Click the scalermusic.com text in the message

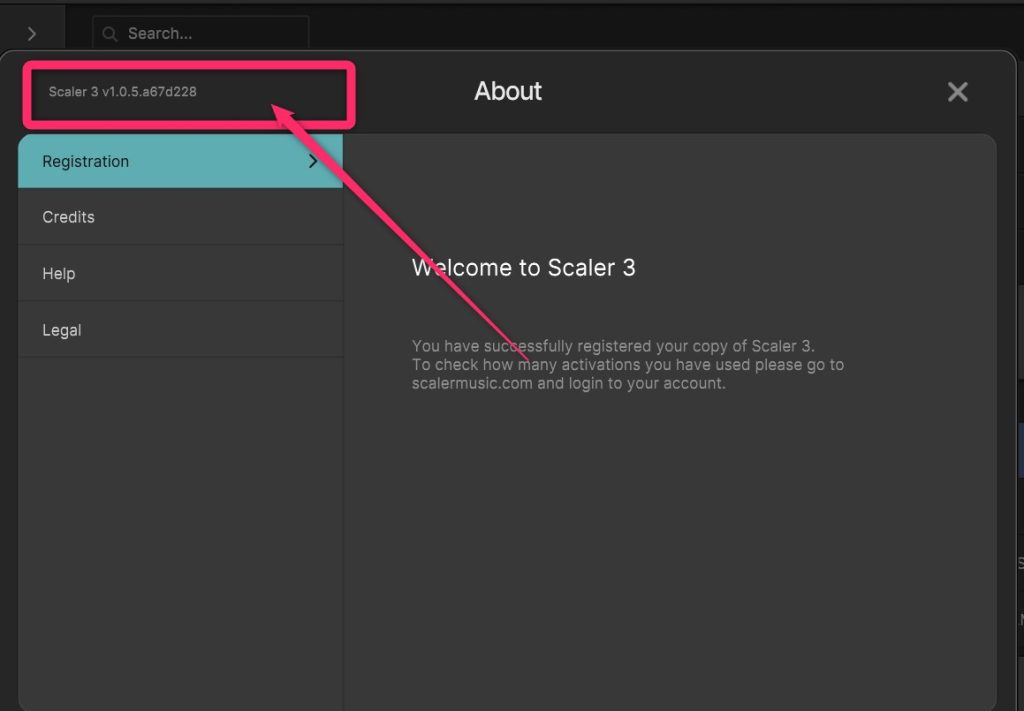472,384
